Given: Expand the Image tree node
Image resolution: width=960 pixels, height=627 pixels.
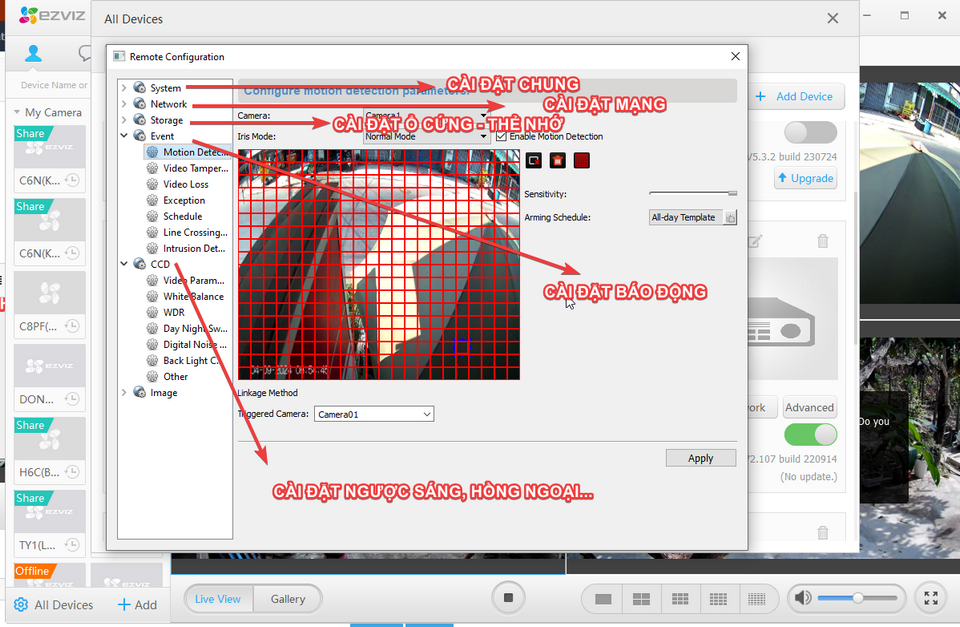Looking at the screenshot, I should (124, 392).
